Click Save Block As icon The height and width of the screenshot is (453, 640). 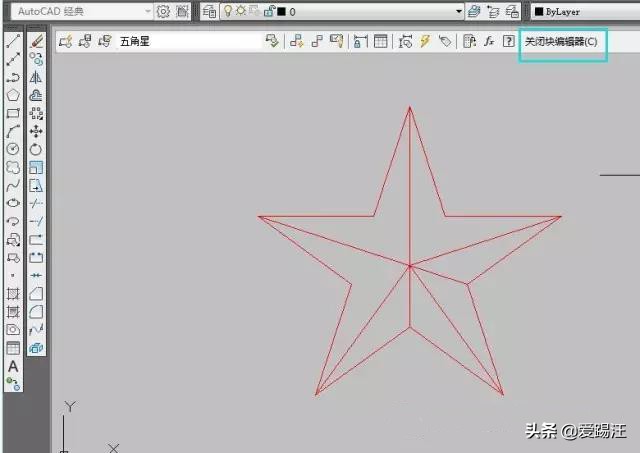click(x=104, y=41)
